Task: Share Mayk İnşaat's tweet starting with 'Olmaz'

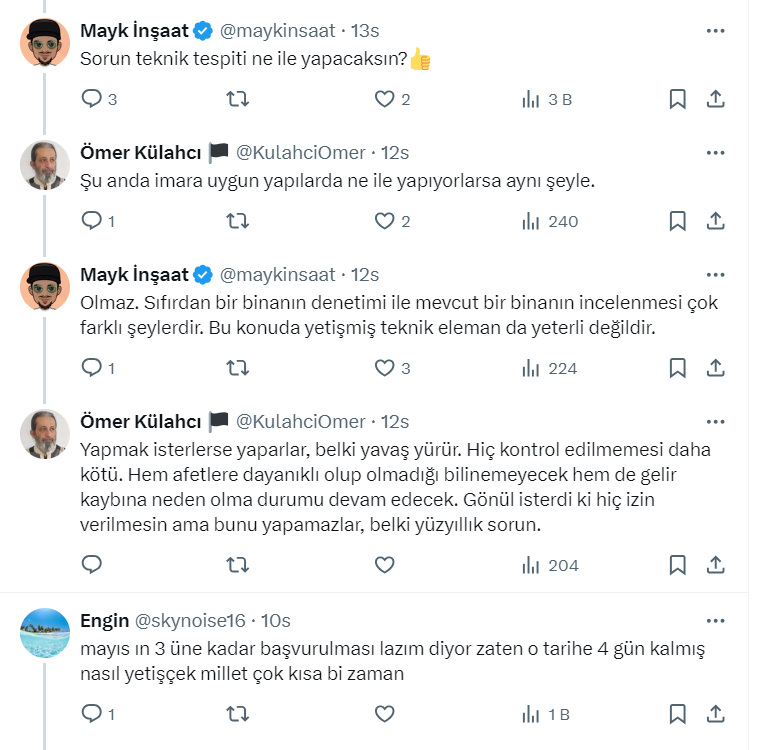Action: pos(715,368)
